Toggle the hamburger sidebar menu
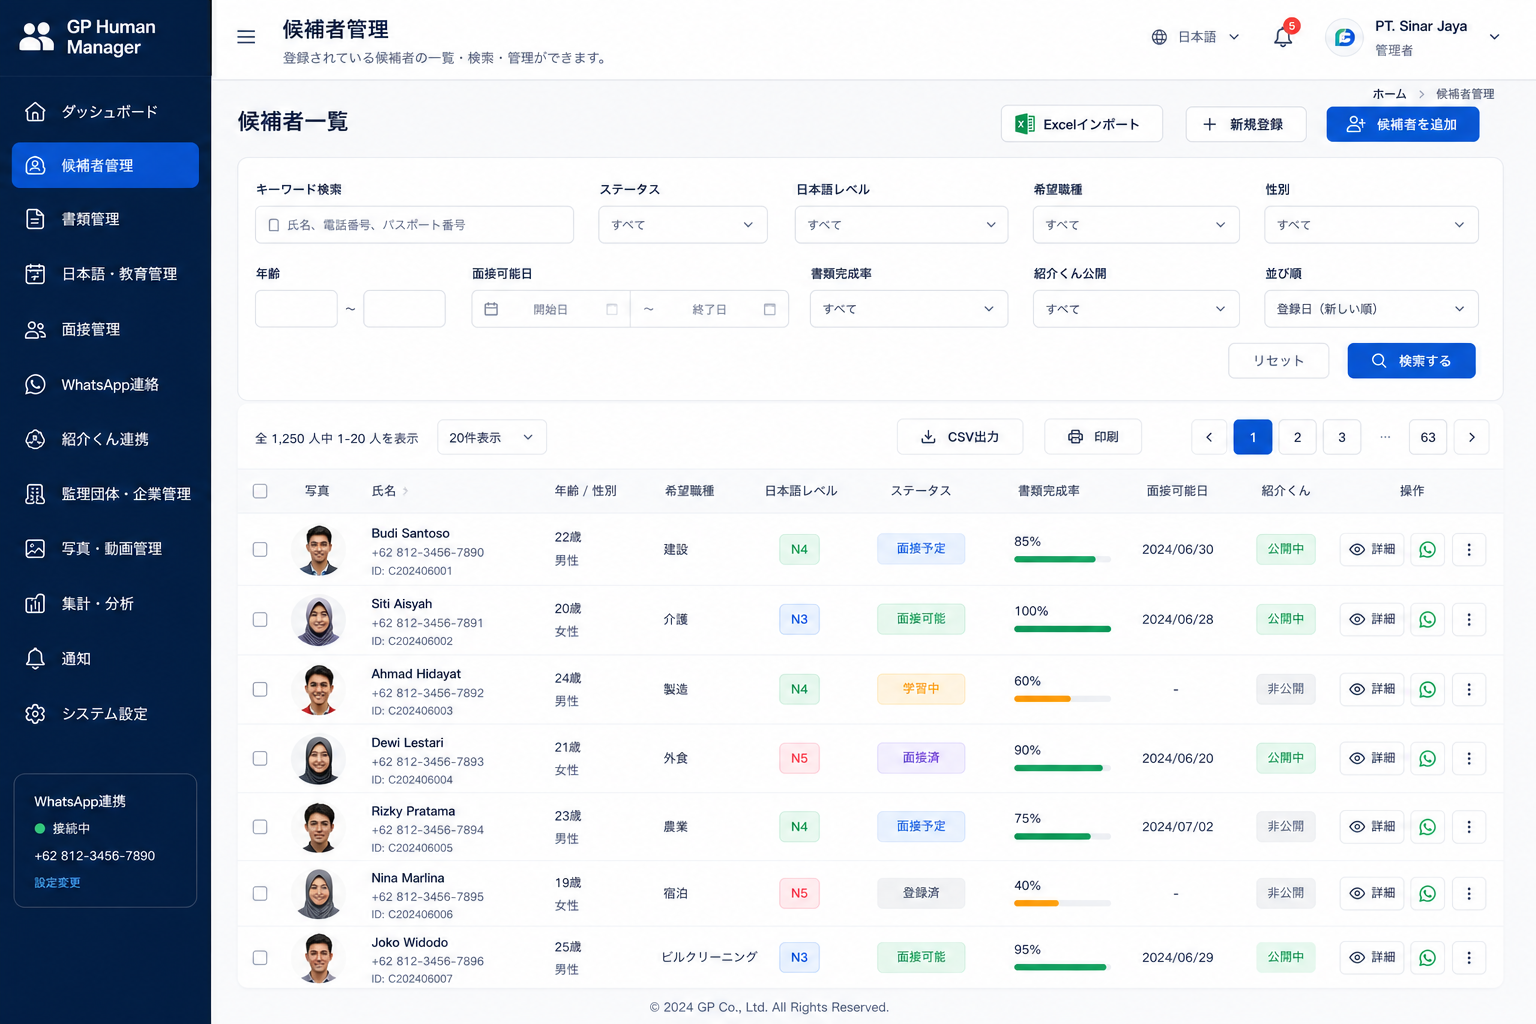The image size is (1536, 1024). click(246, 37)
